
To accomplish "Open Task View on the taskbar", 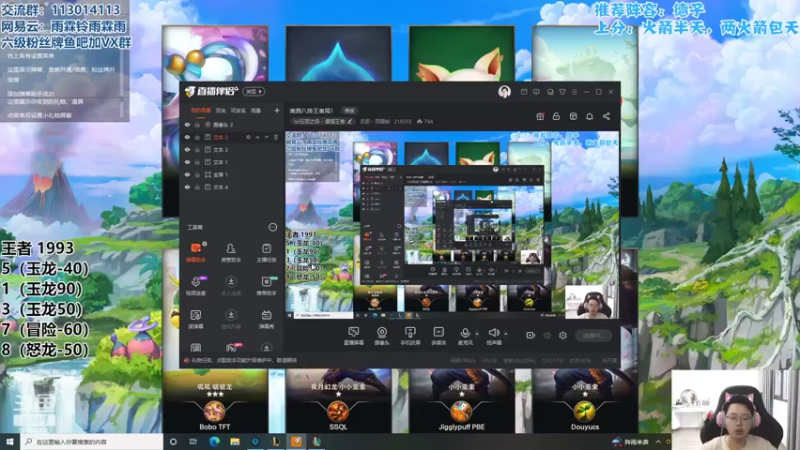I will 193,441.
